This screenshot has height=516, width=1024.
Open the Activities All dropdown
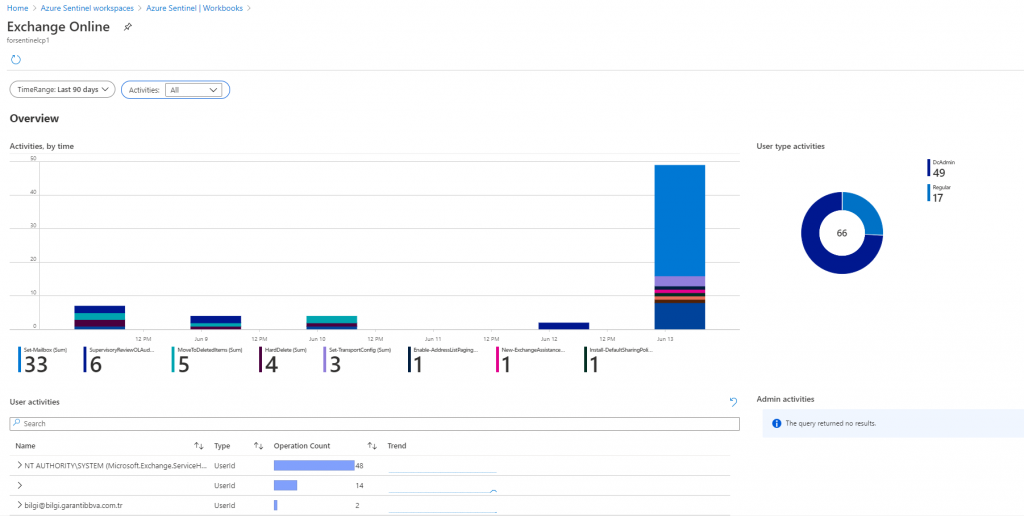[x=193, y=90]
